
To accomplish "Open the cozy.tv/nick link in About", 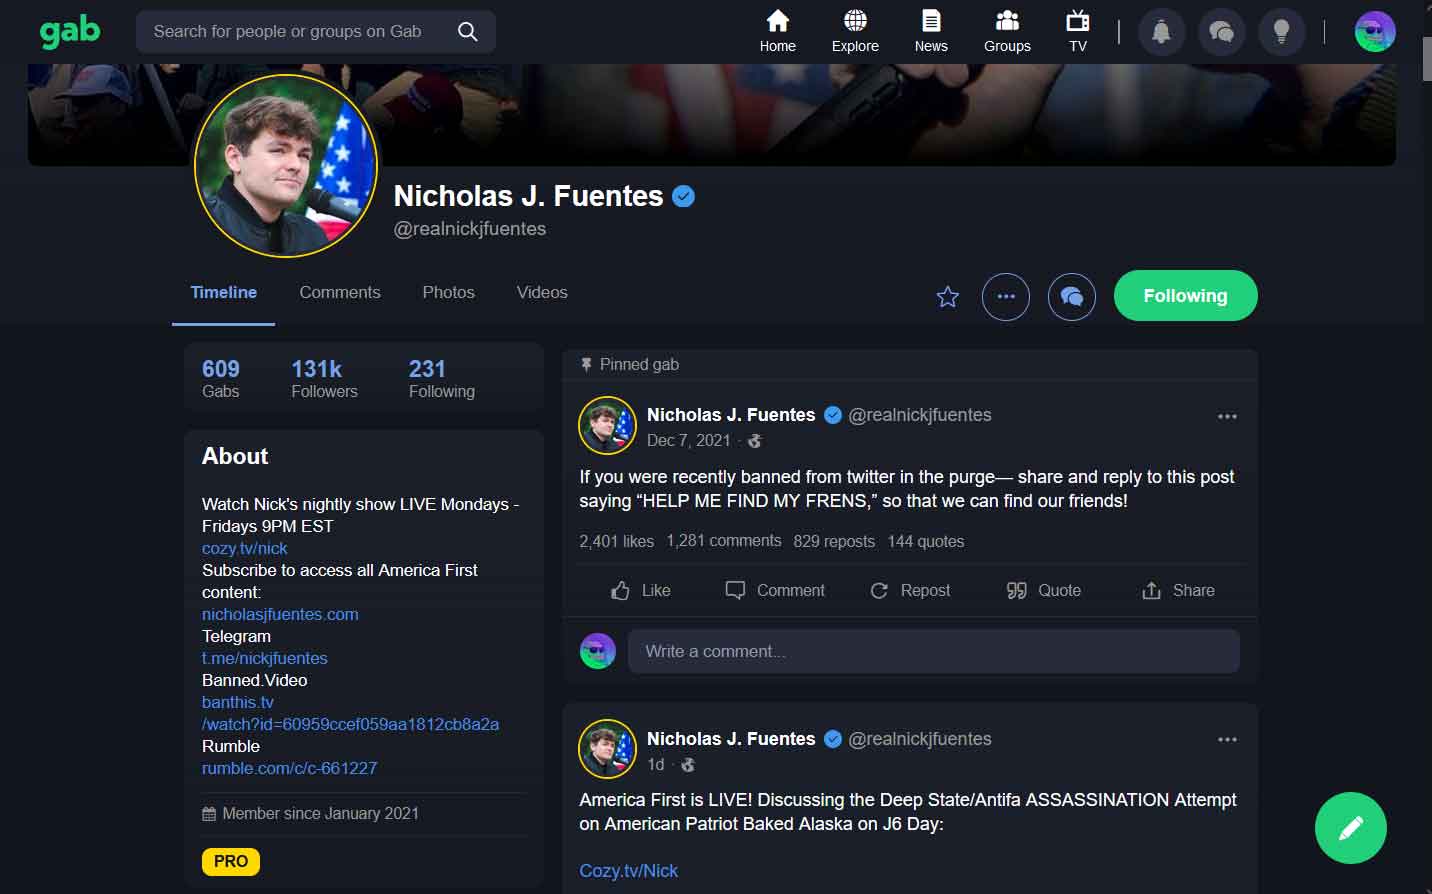I will [x=245, y=549].
